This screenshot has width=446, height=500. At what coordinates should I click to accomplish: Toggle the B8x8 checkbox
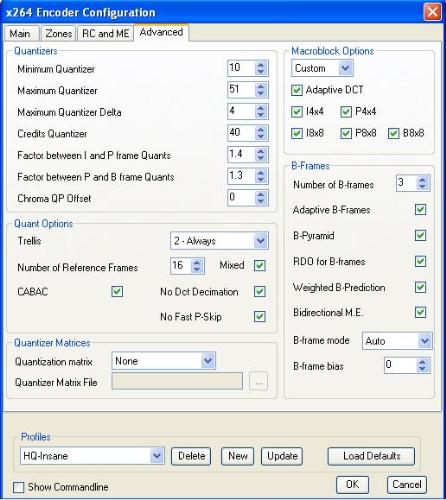(394, 133)
